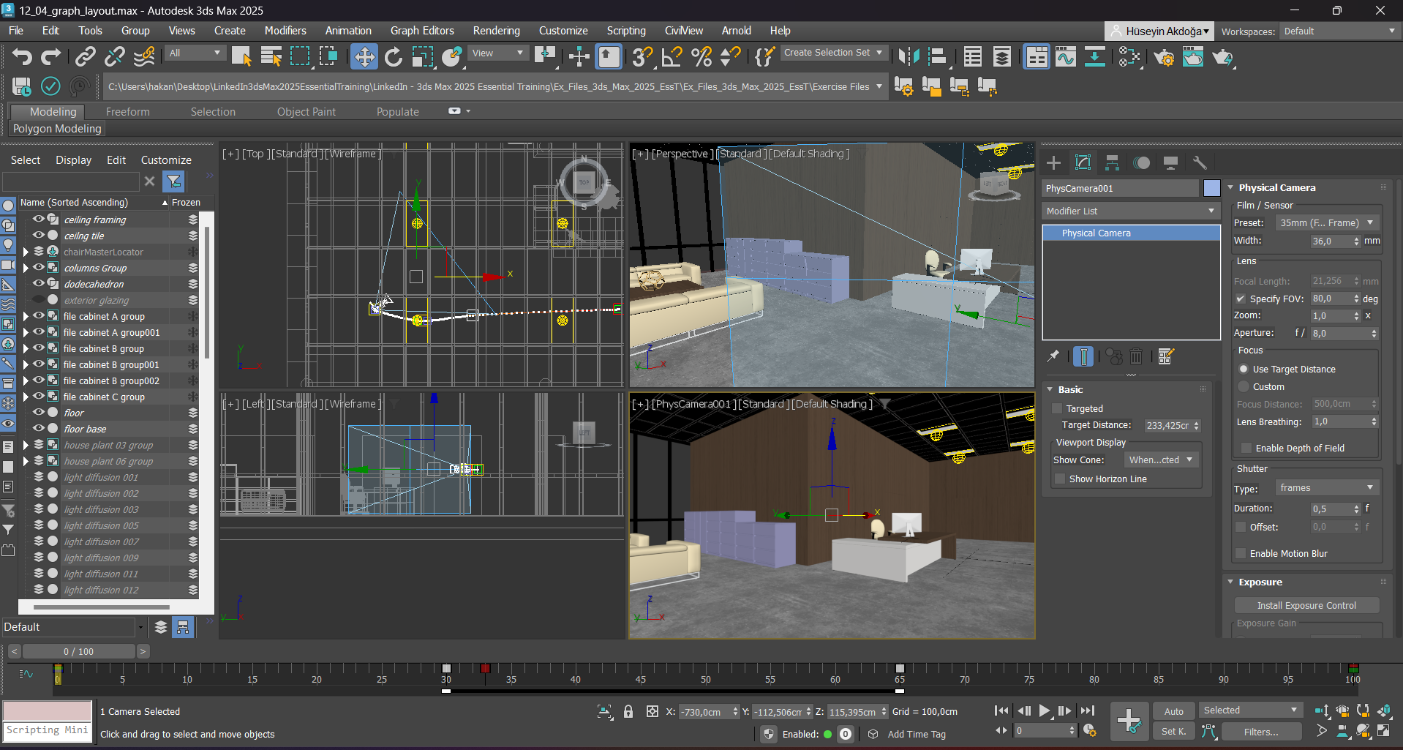Toggle the Scene Explorer icon

972,56
